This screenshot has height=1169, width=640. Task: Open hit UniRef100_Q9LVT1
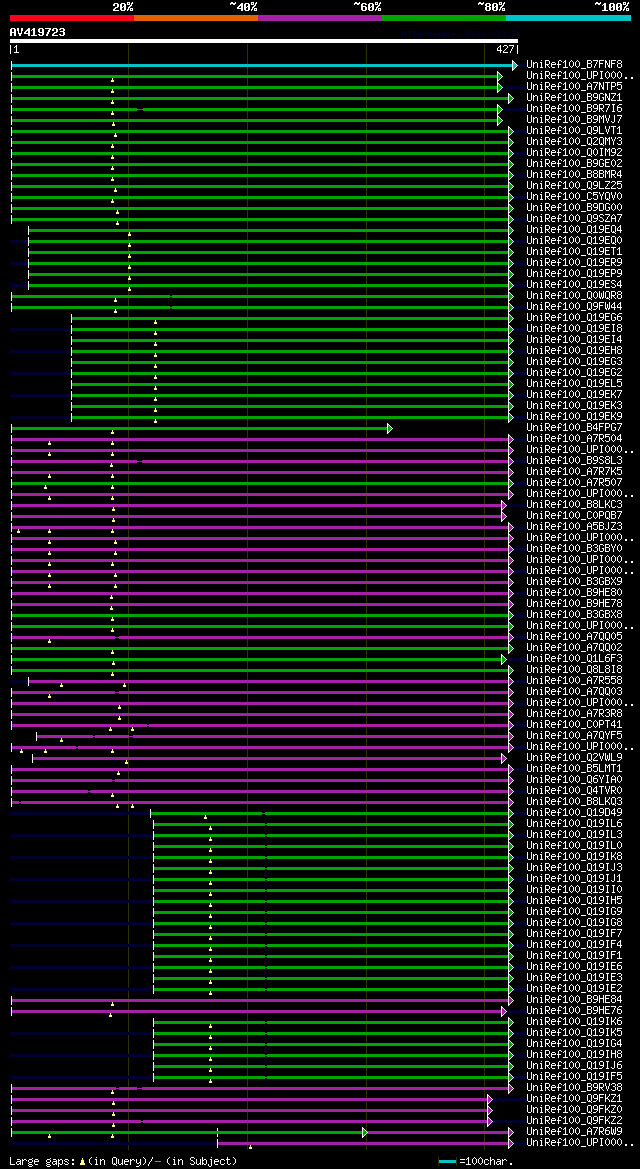(574, 130)
